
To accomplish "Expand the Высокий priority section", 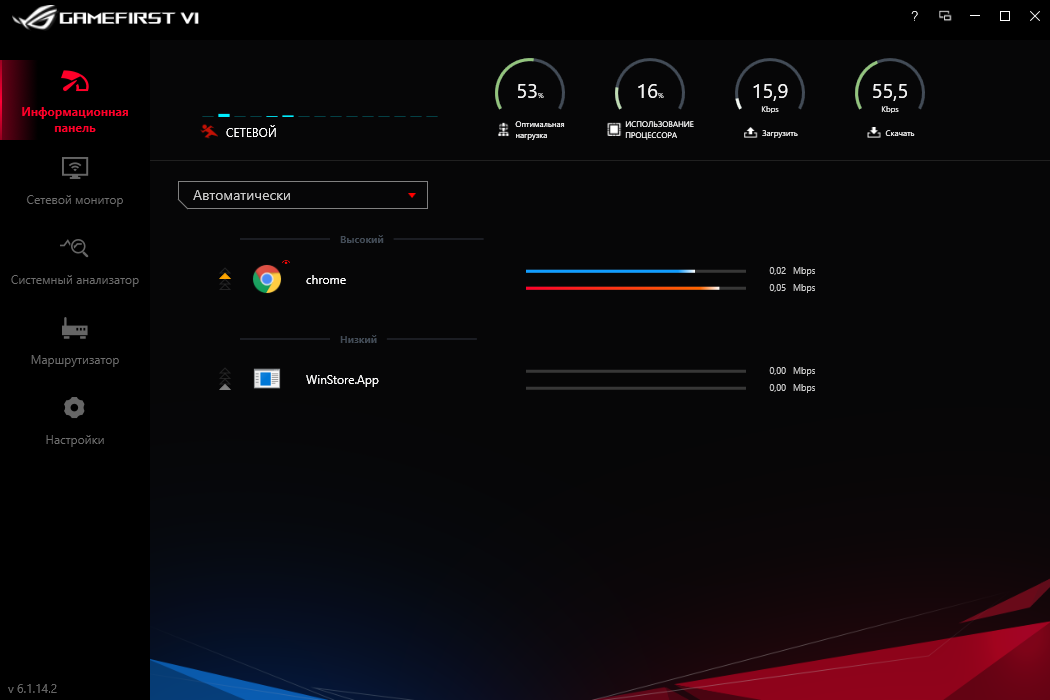I will 360,239.
